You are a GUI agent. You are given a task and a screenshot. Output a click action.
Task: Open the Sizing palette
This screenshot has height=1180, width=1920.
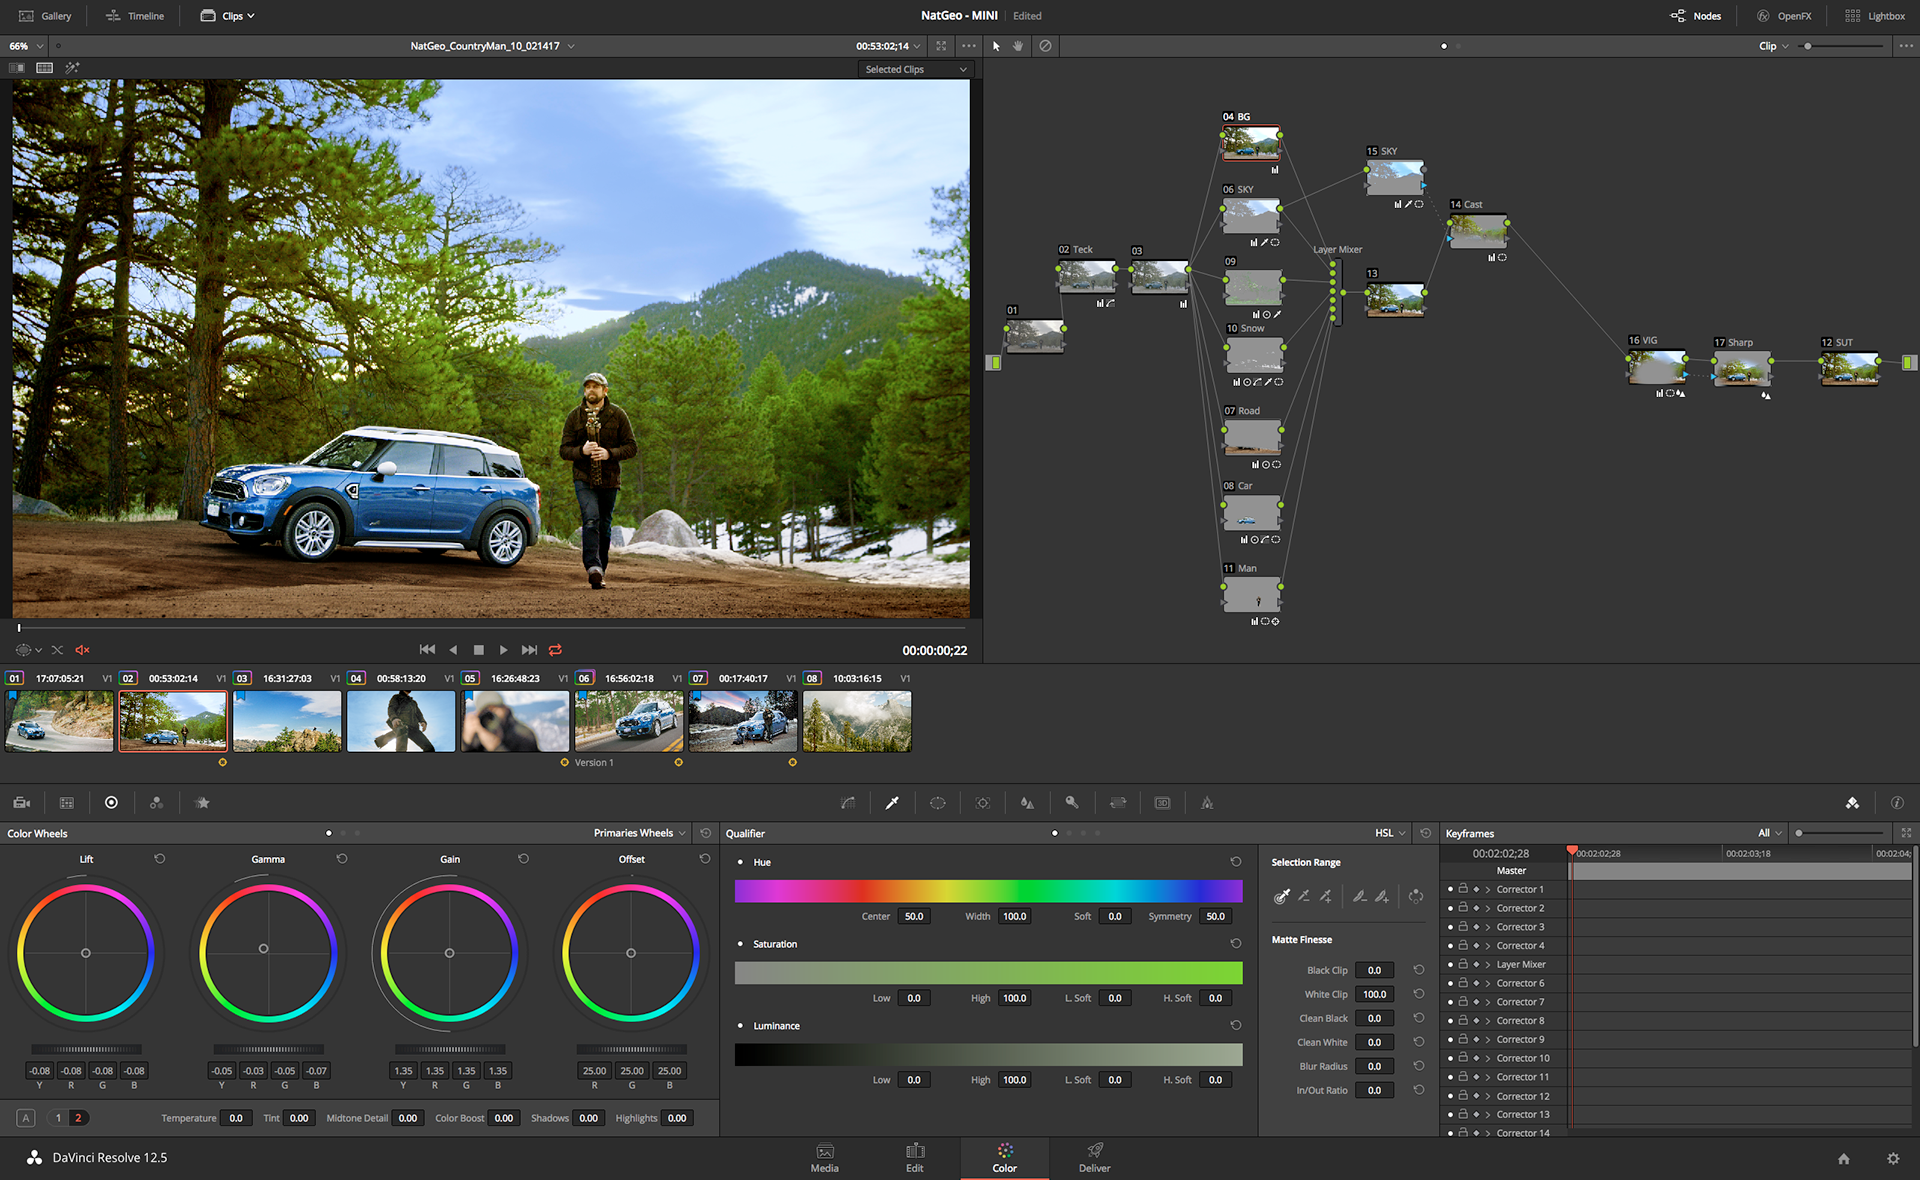[1118, 803]
